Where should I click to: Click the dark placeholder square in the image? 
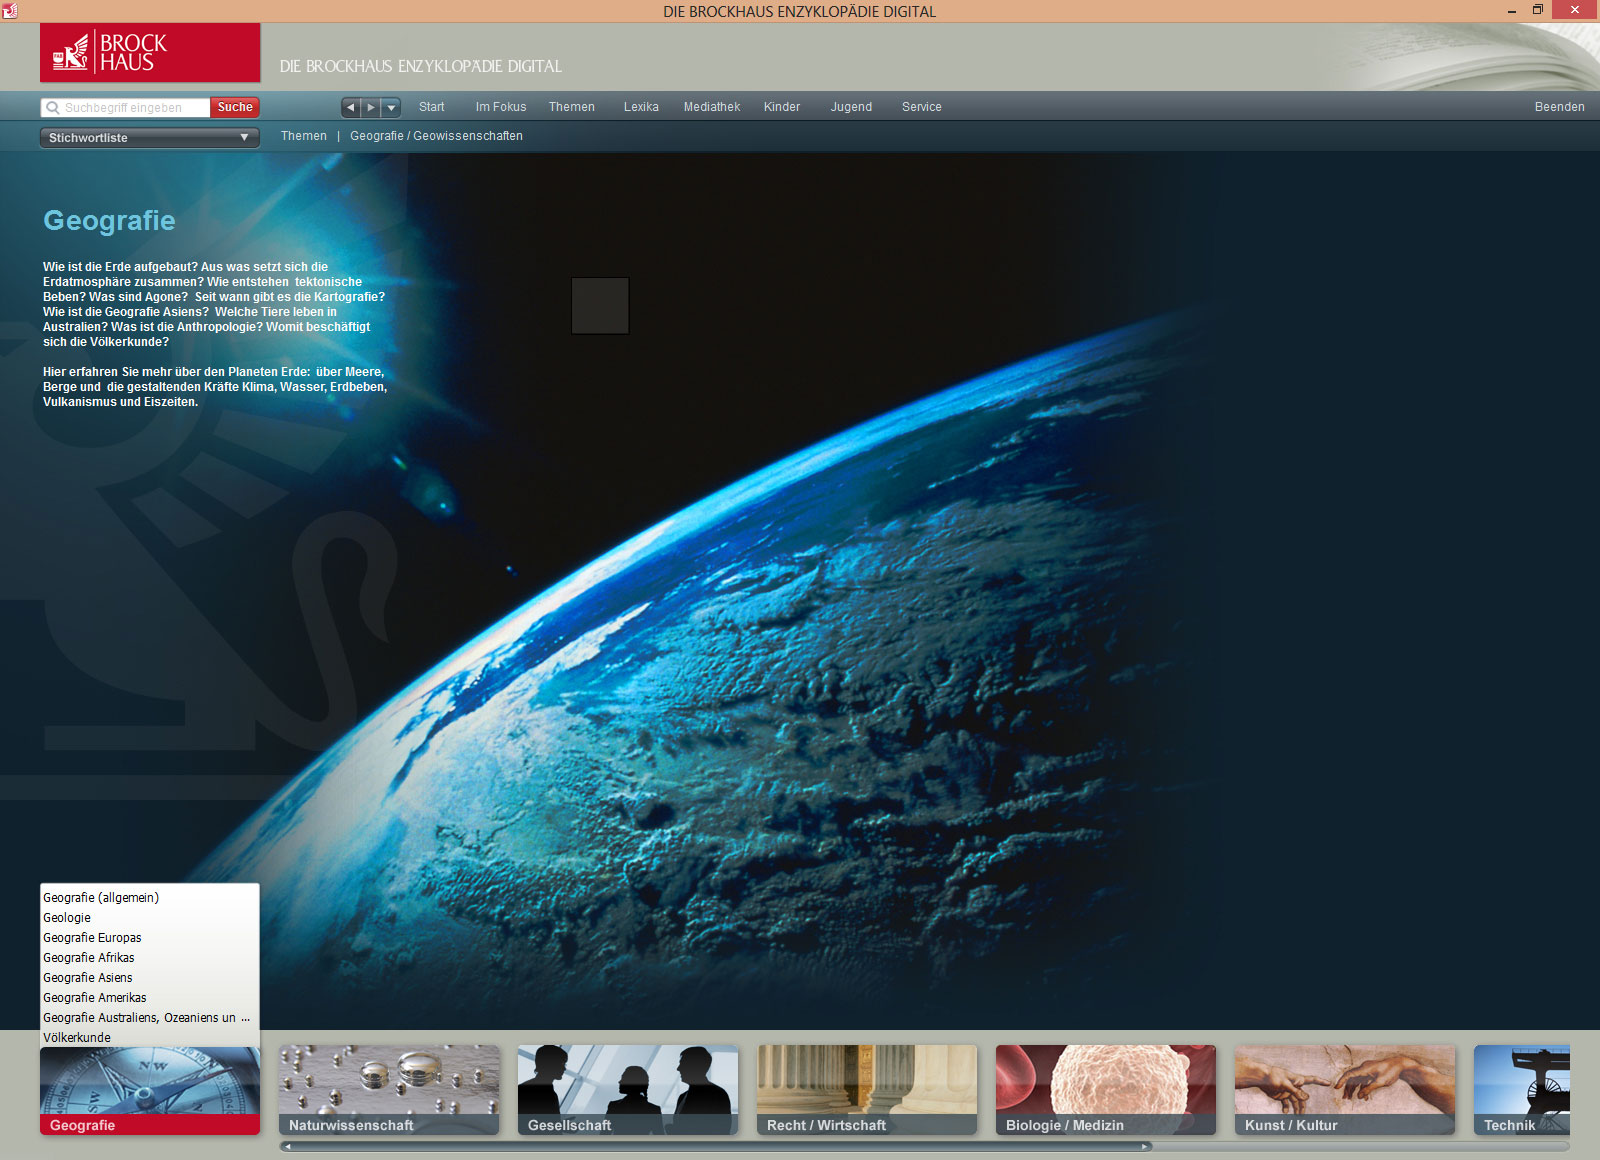pos(600,306)
